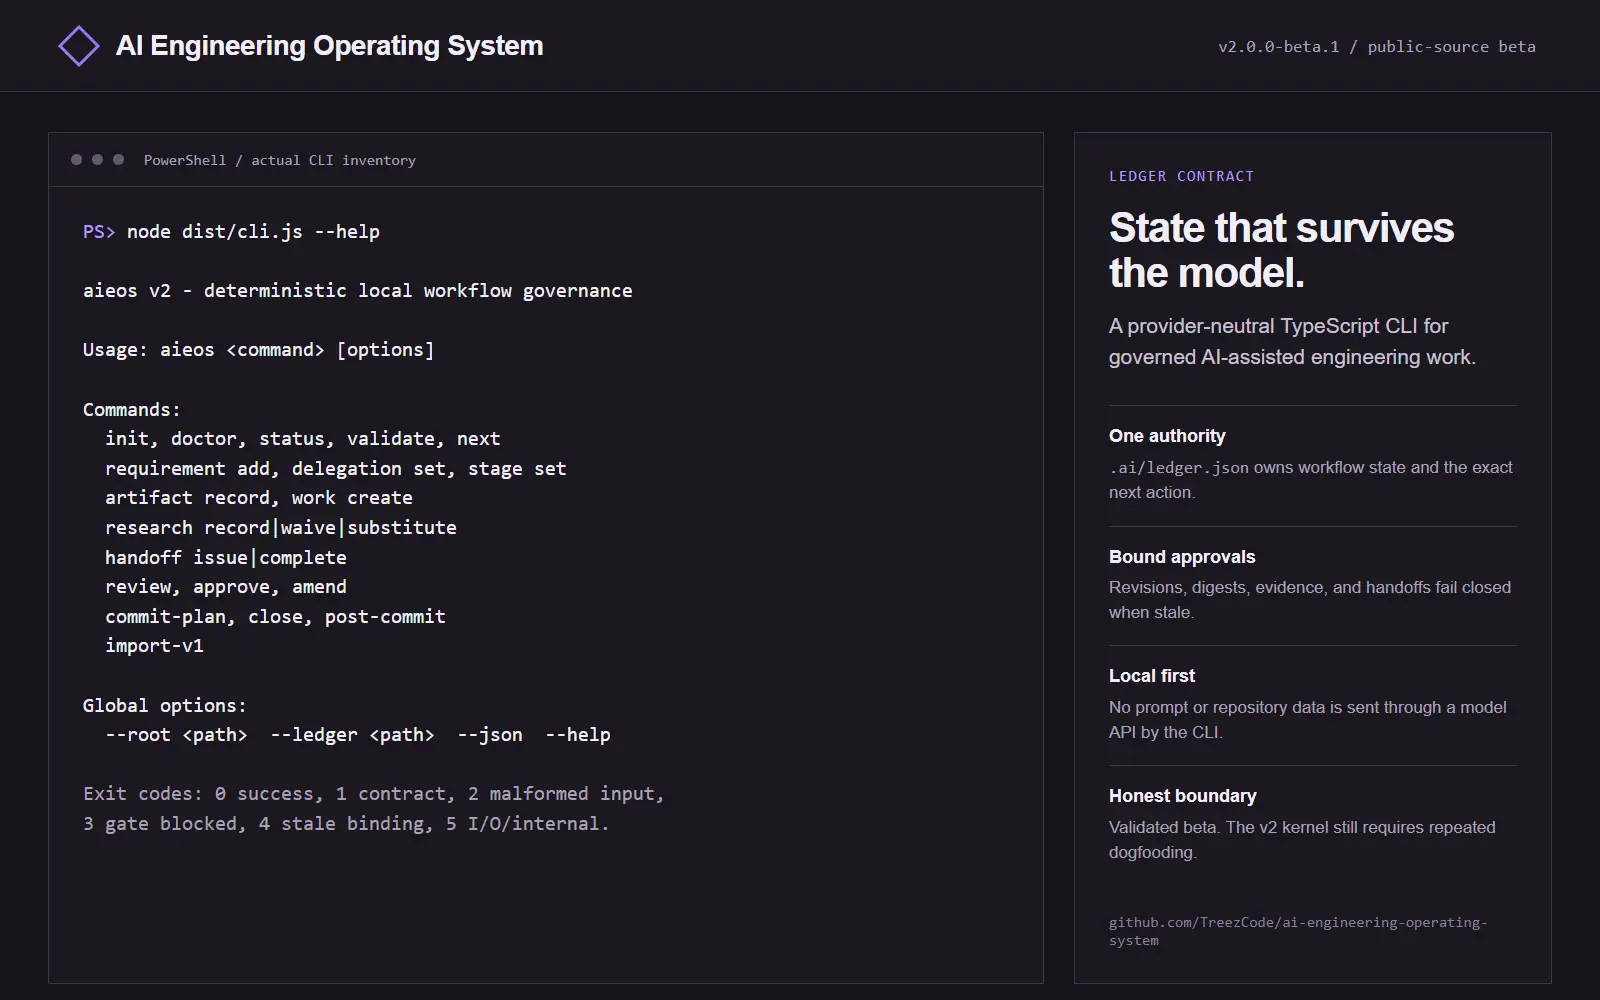Viewport: 1600px width, 1000px height.
Task: Click the '--help' global option
Action: [x=577, y=735]
